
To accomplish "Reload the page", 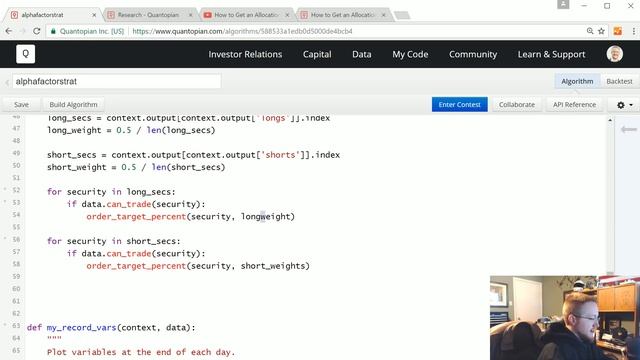I will pos(37,31).
